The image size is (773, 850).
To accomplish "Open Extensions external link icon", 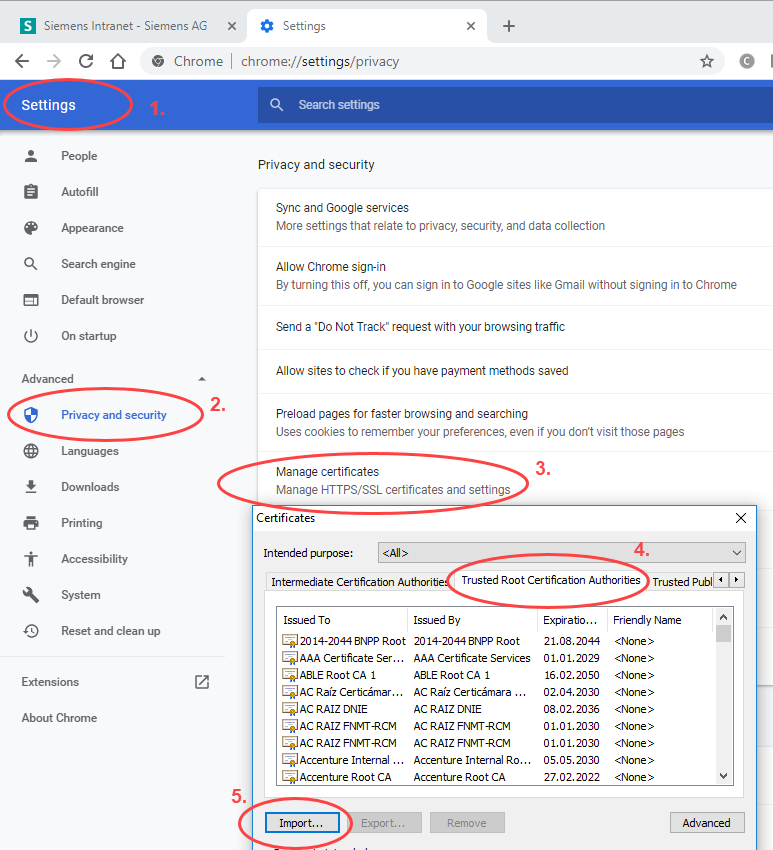I will click(x=202, y=682).
